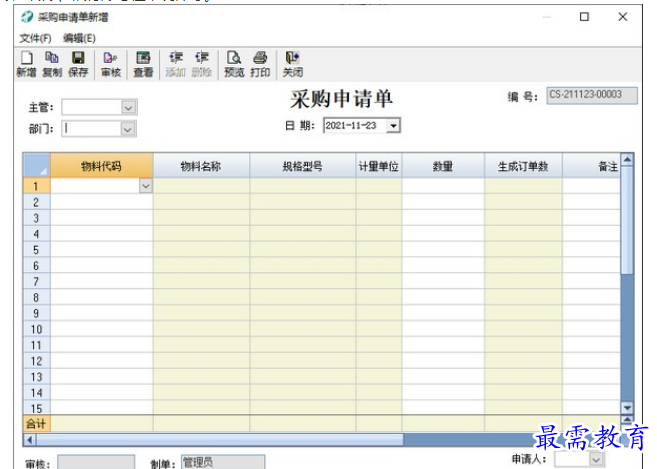
Task: Maximize the 采购申请单新增 window
Action: pos(584,17)
